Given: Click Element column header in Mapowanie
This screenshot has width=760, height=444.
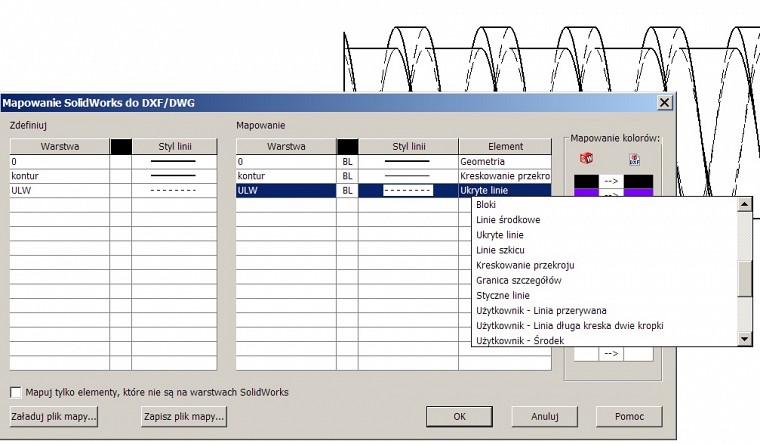Looking at the screenshot, I should [x=505, y=146].
